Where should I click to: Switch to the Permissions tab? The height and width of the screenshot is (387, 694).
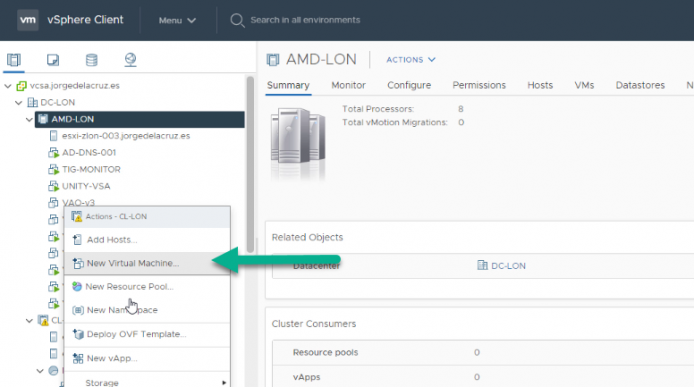pyautogui.click(x=479, y=85)
